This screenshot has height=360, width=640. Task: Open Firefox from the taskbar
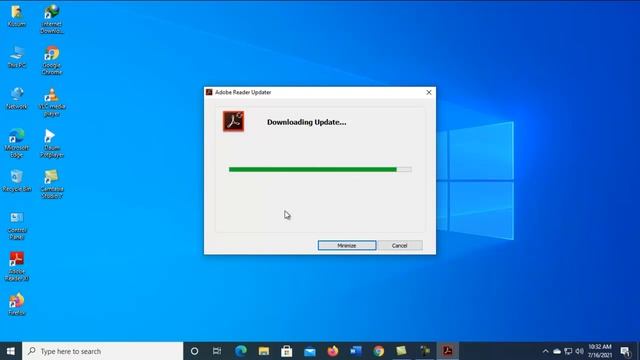333,351
